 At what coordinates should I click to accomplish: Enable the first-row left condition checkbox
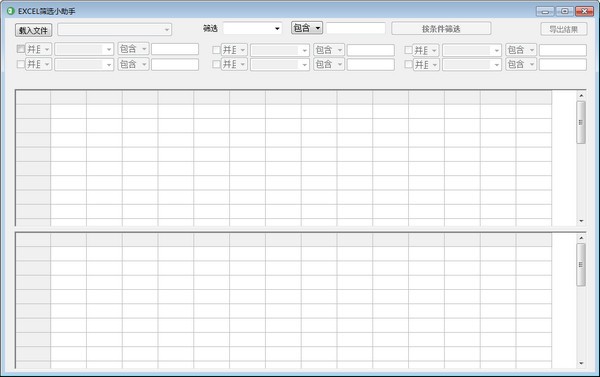click(21, 49)
